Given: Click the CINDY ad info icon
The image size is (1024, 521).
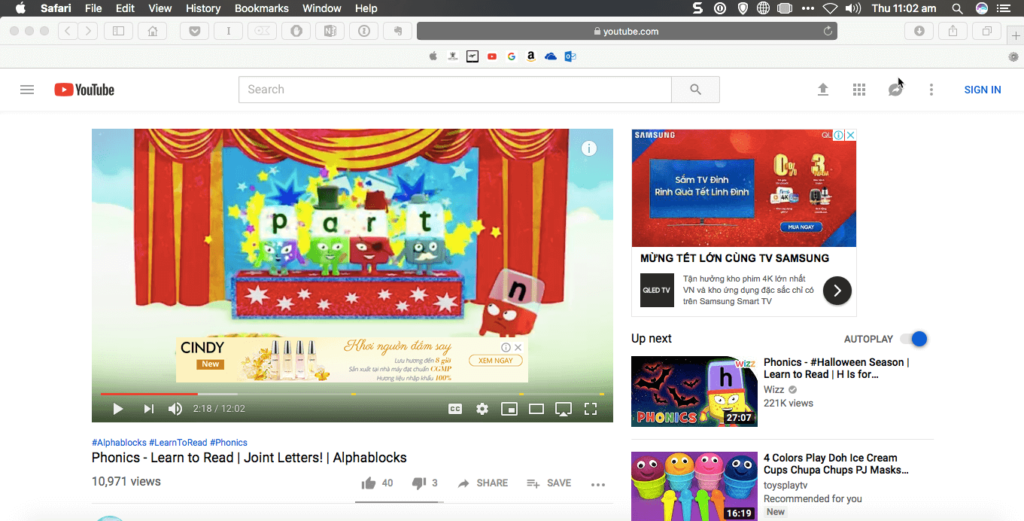Looking at the screenshot, I should [x=505, y=347].
